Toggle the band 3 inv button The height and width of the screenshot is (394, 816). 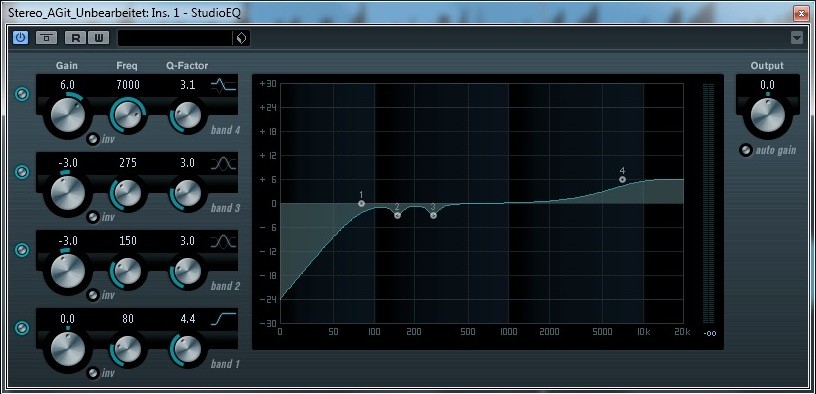93,217
